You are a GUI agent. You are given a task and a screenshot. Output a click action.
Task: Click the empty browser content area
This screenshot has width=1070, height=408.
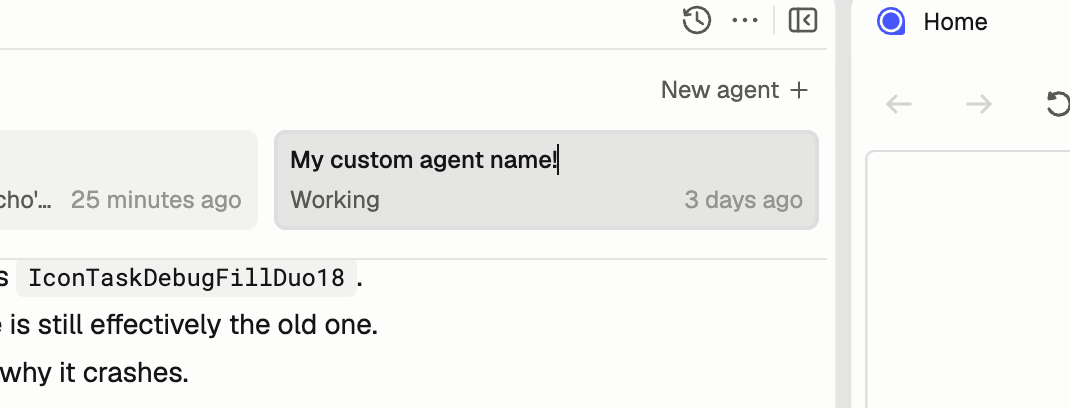[968, 290]
